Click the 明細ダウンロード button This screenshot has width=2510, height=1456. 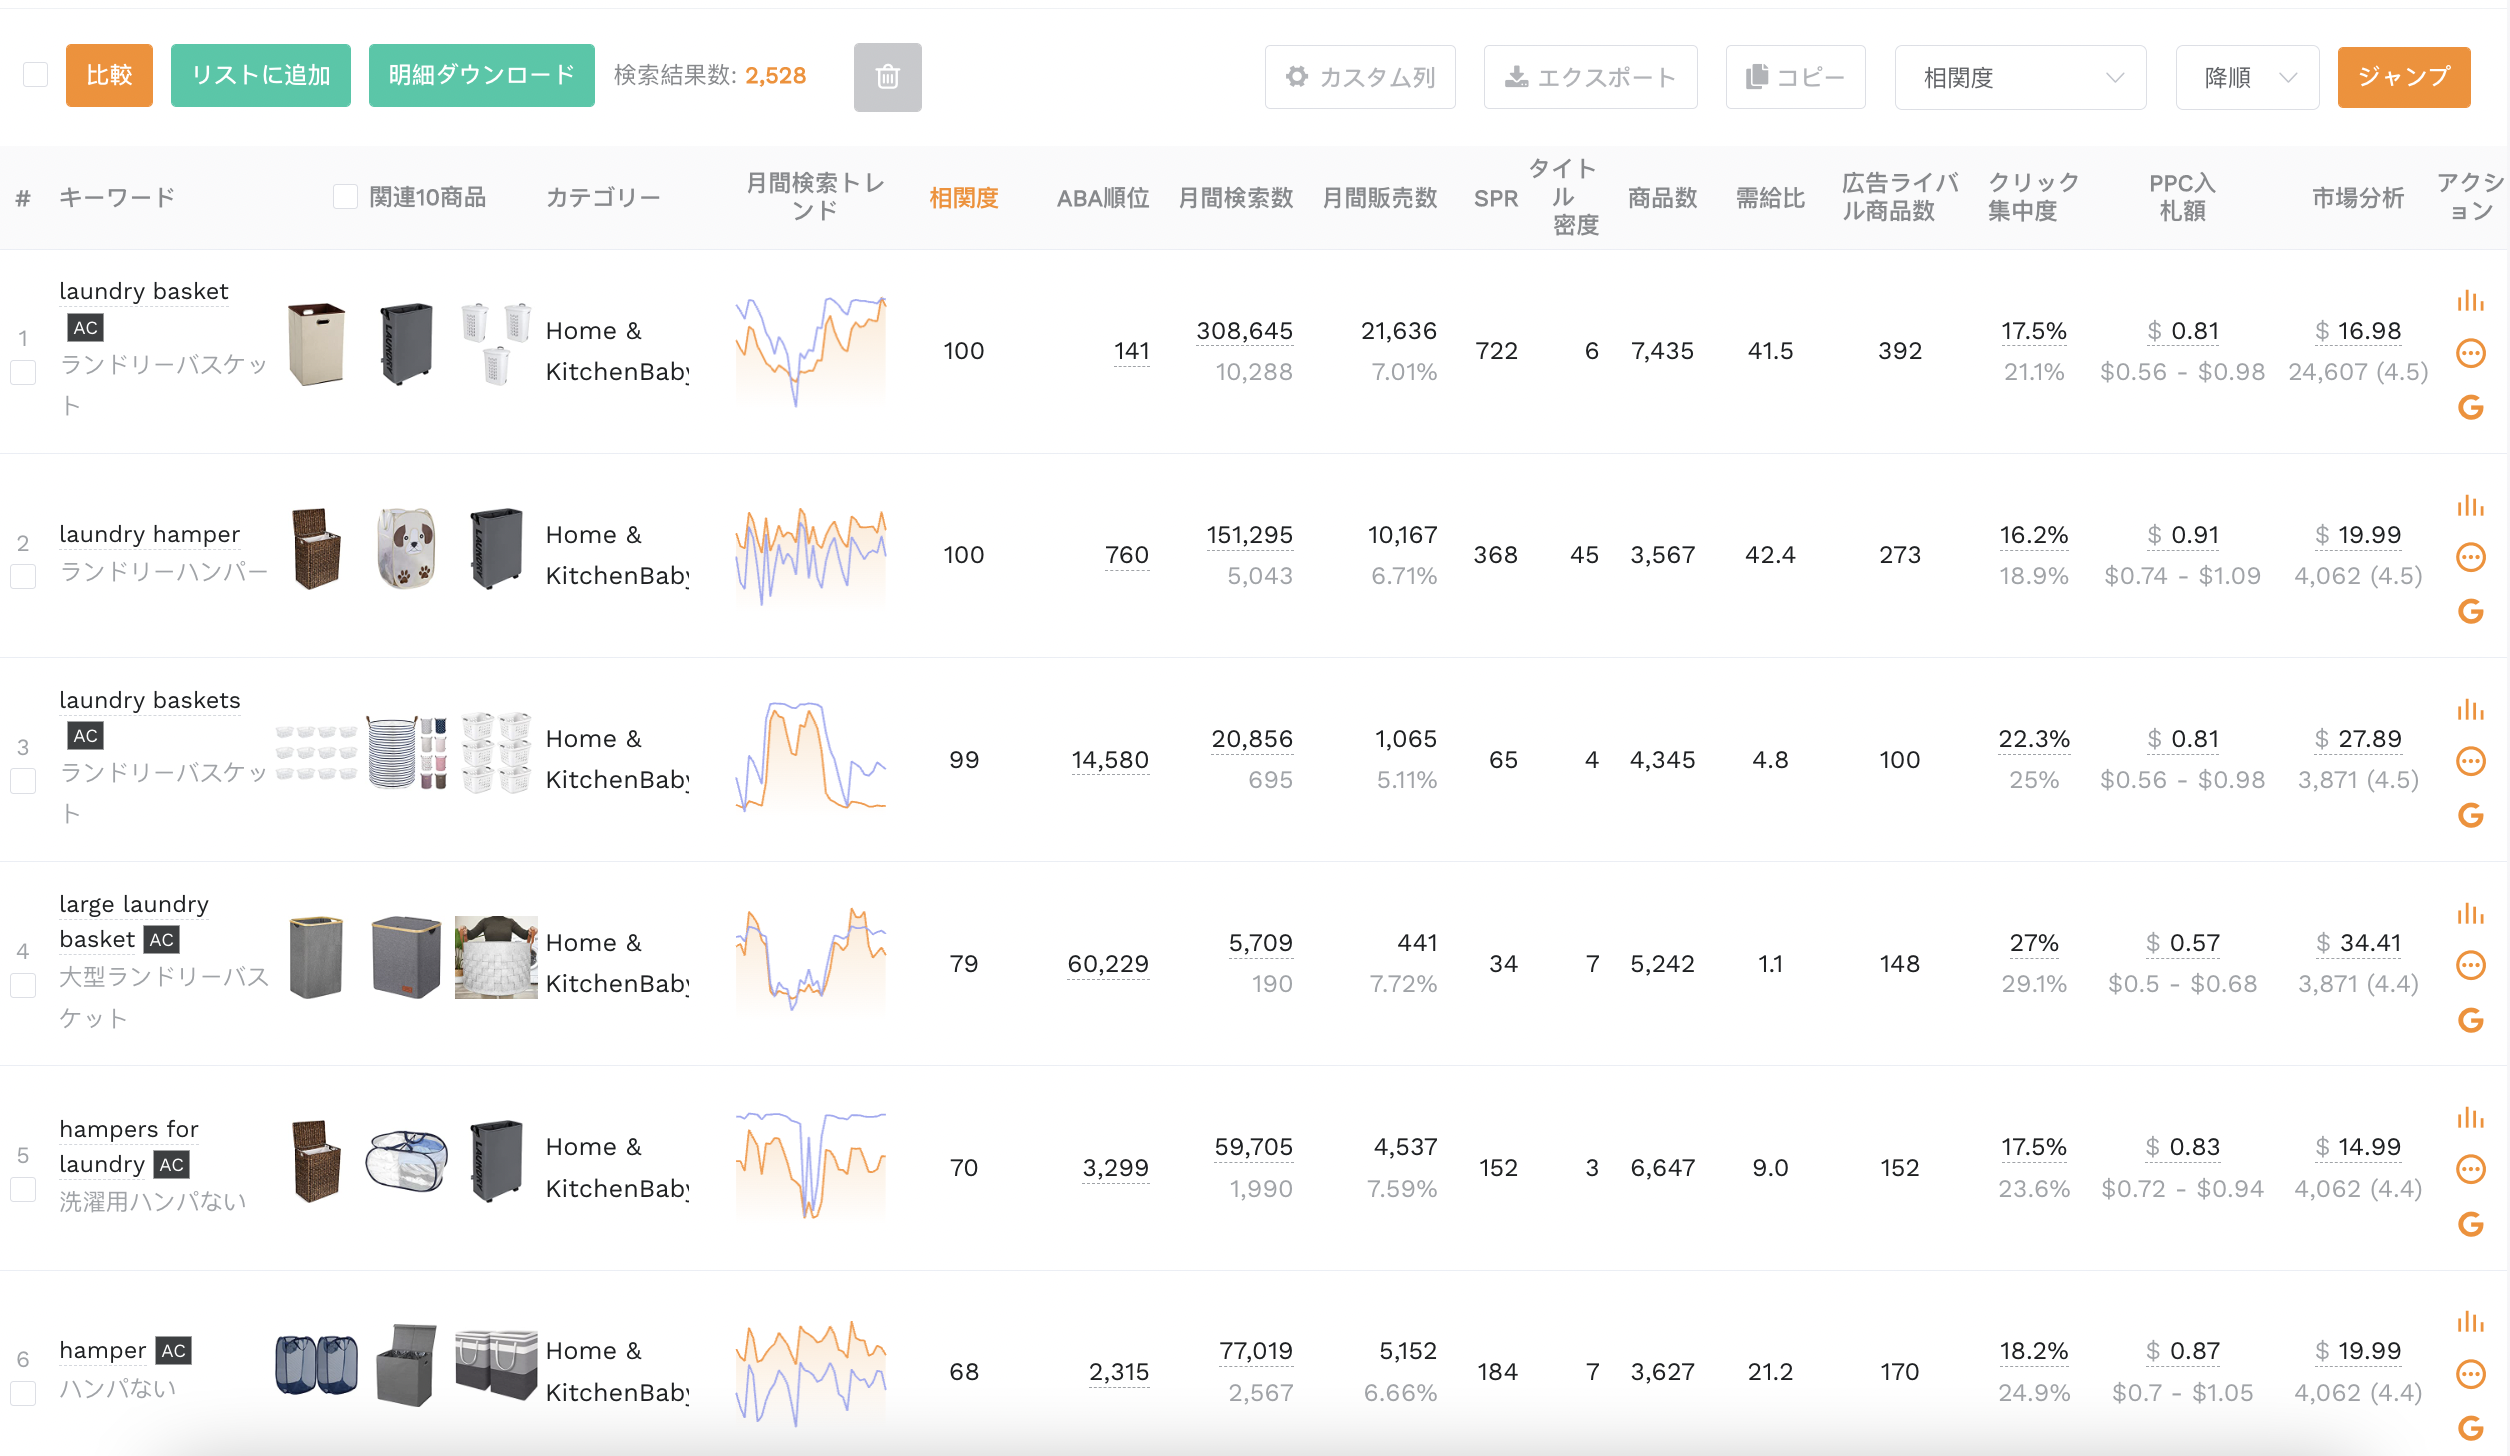coord(481,75)
